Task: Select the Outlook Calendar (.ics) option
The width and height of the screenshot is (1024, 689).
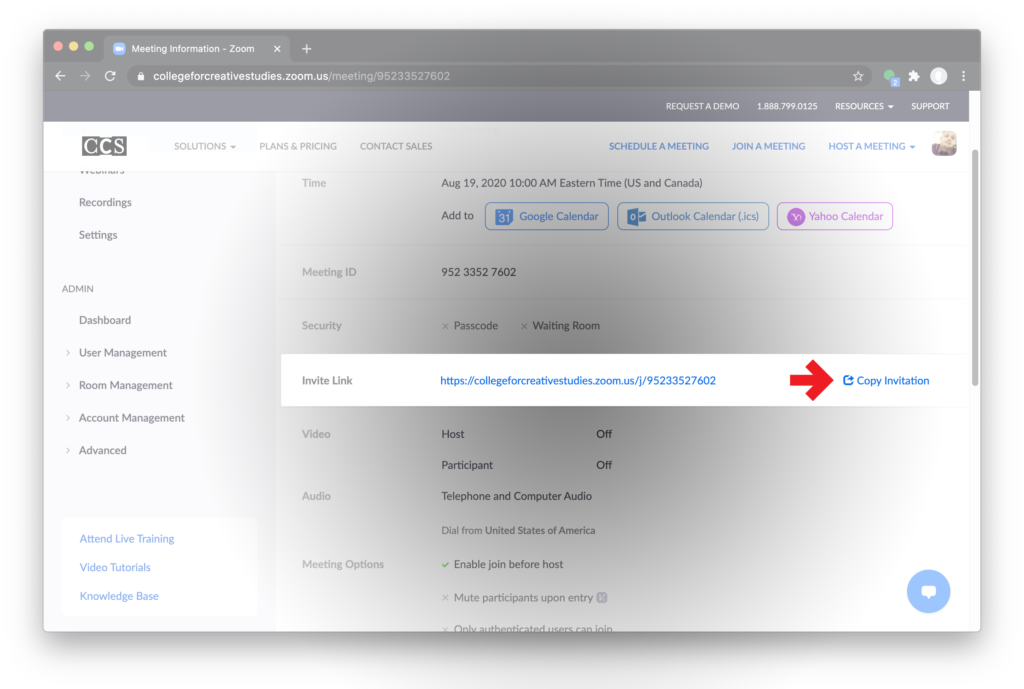Action: click(692, 215)
